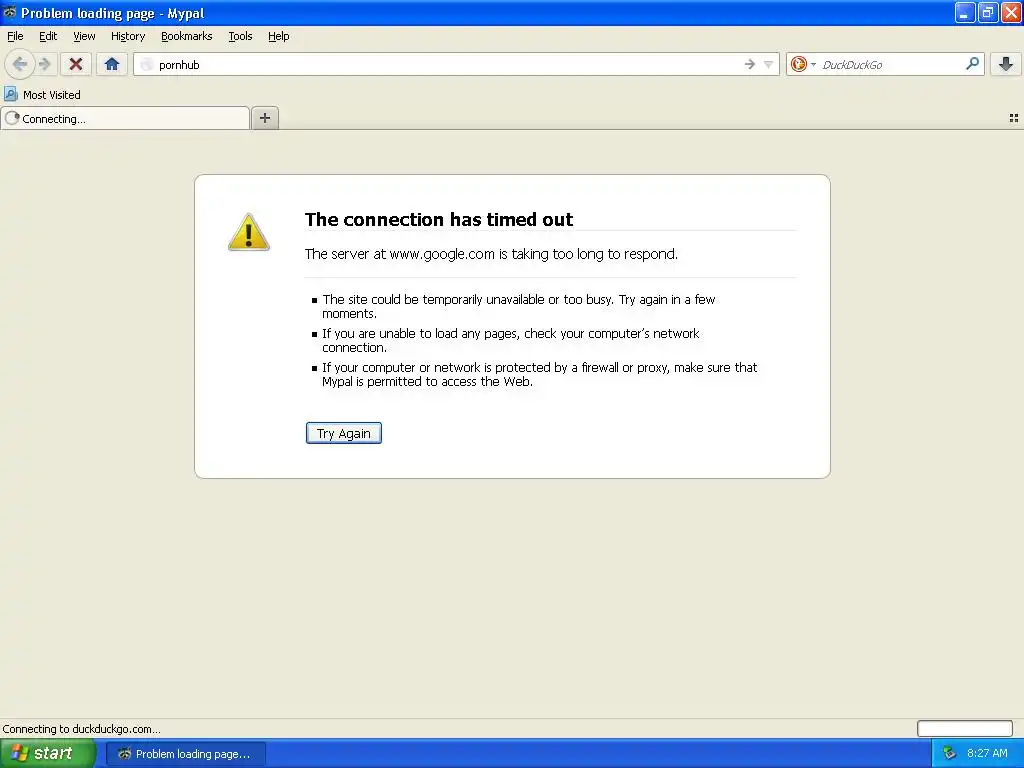Minimize the Mypal browser window
The image size is (1024, 768).
[x=965, y=12]
